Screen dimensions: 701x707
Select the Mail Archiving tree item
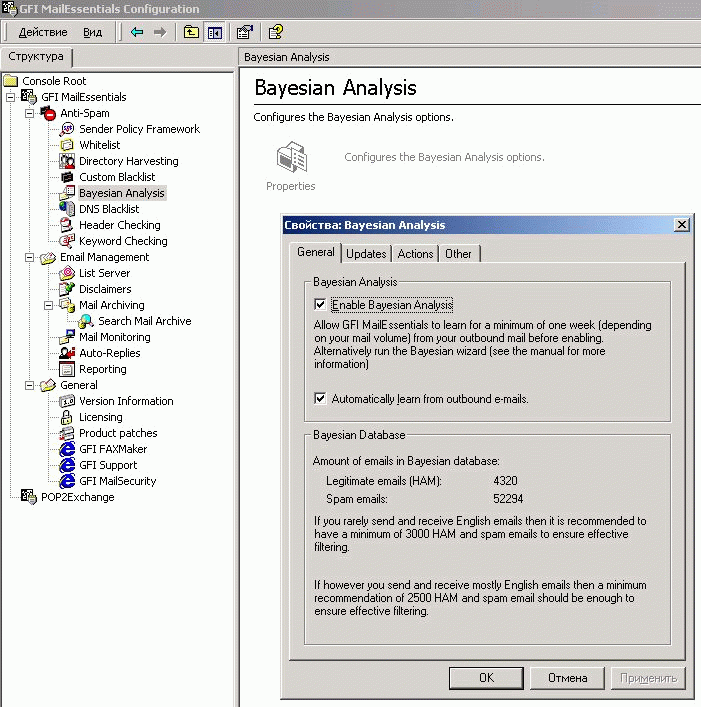click(112, 305)
